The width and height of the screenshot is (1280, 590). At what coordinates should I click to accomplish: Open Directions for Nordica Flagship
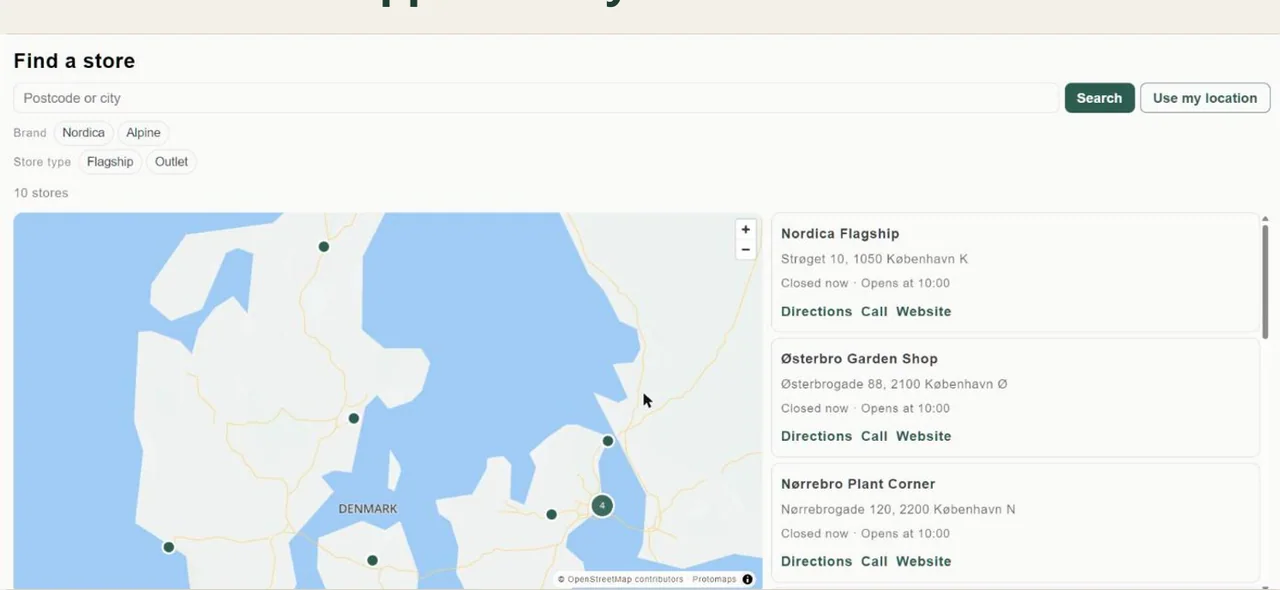tap(816, 311)
